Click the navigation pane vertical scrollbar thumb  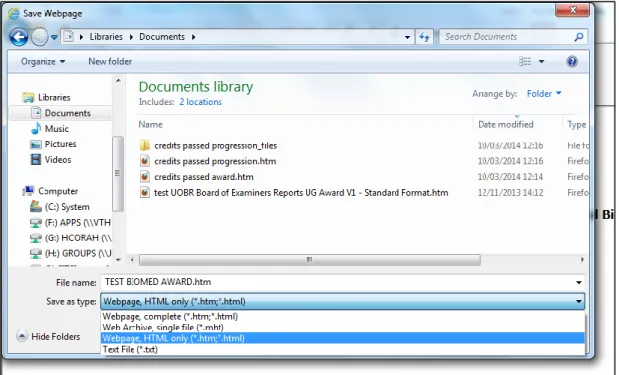(x=117, y=173)
